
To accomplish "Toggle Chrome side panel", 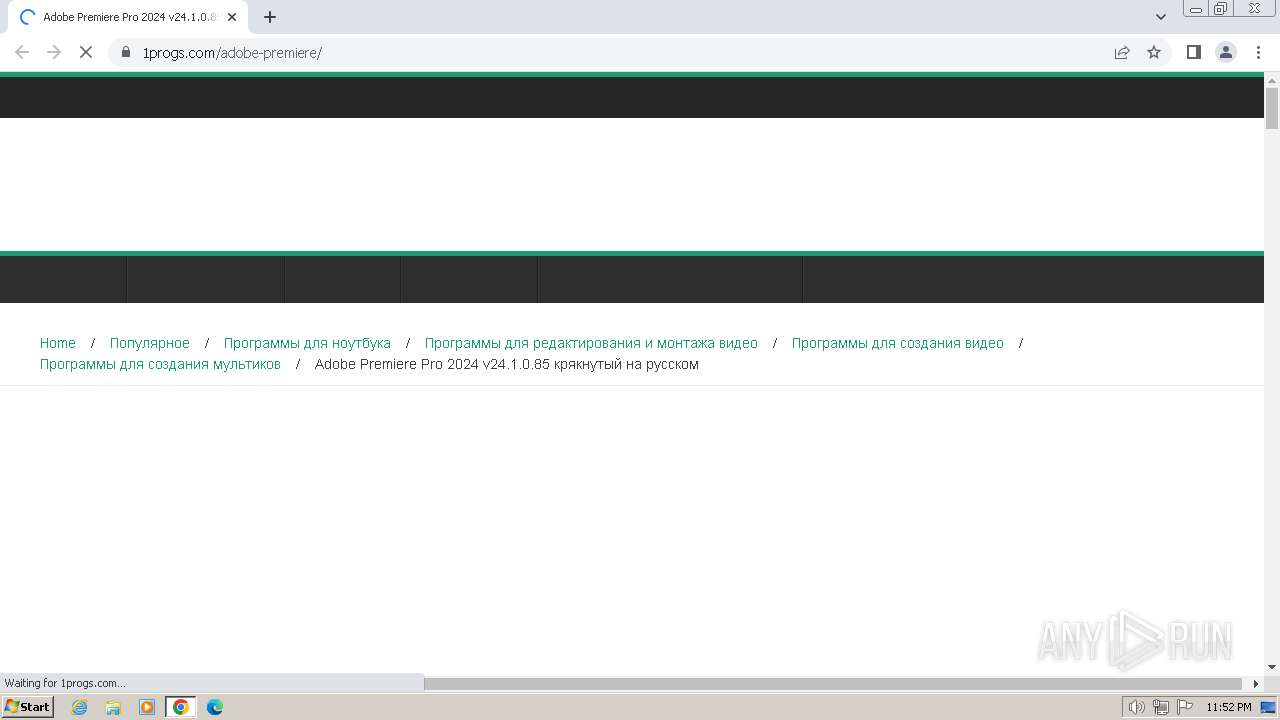I will pos(1193,52).
